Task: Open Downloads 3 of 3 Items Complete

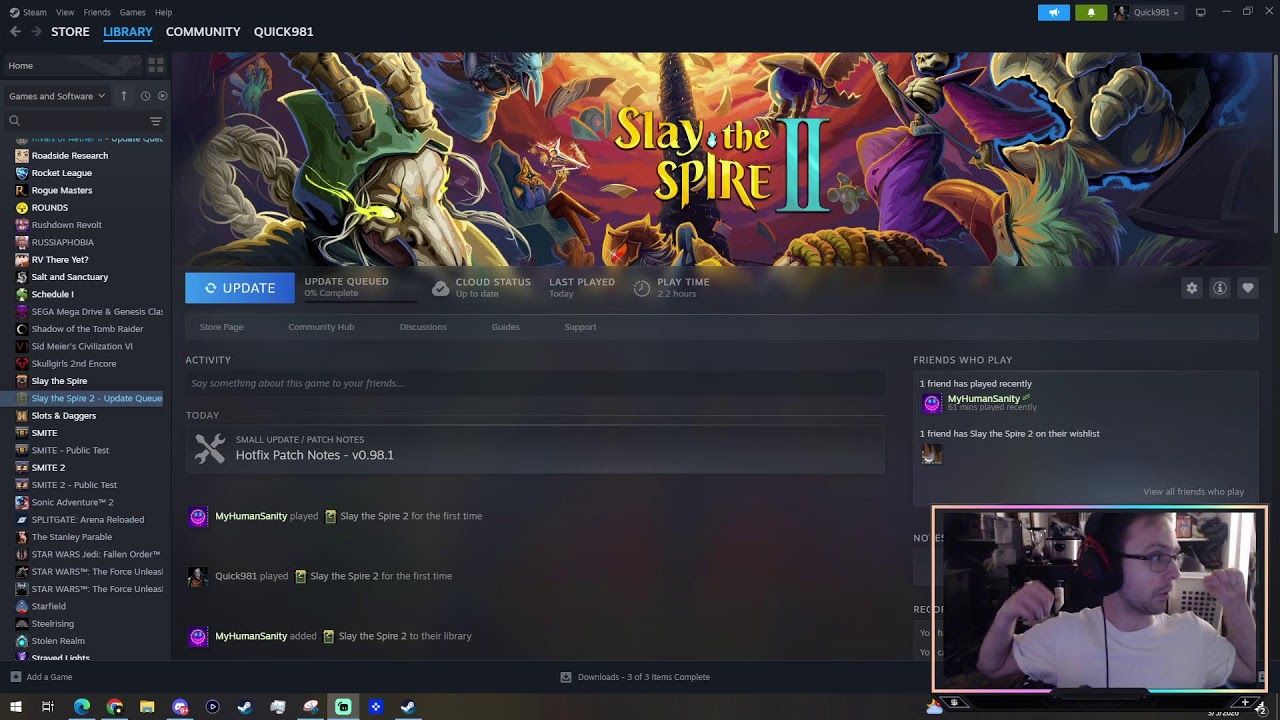Action: tap(635, 677)
